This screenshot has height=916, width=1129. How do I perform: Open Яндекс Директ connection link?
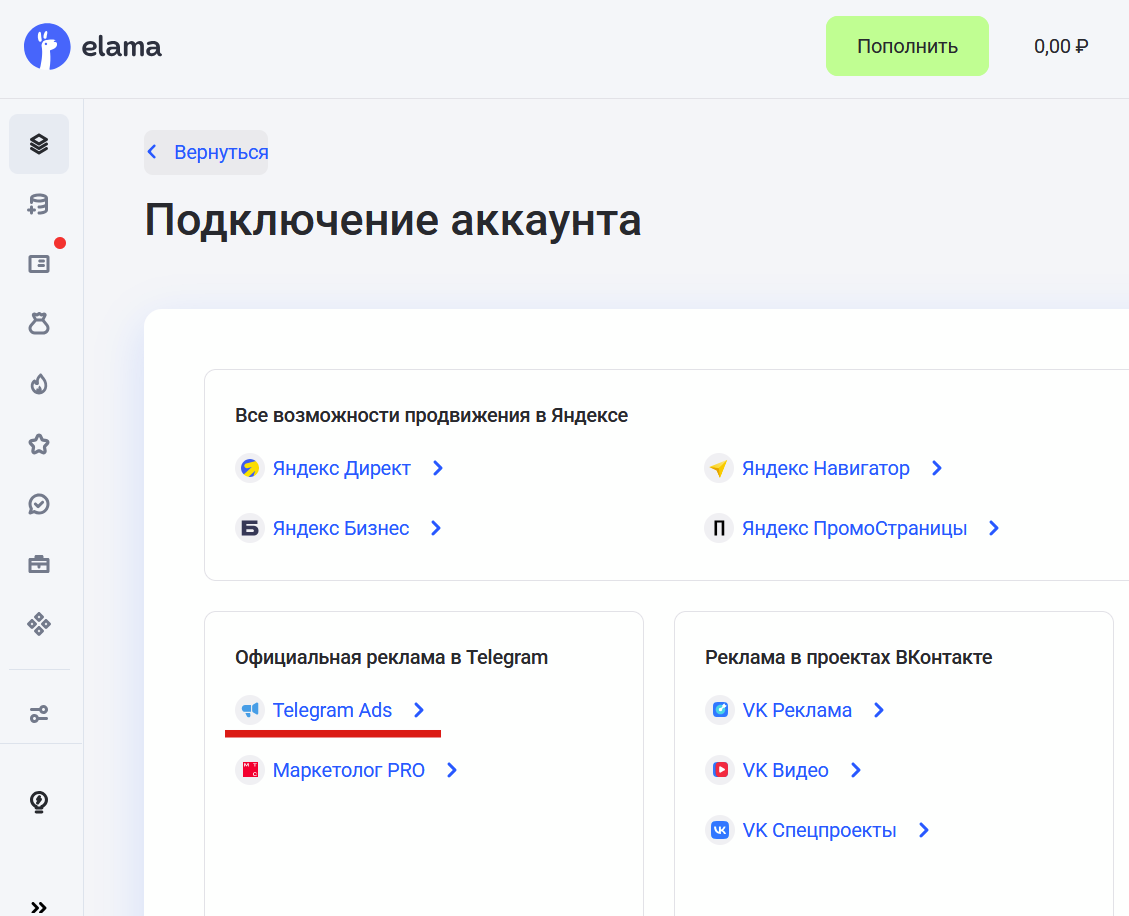click(341, 468)
